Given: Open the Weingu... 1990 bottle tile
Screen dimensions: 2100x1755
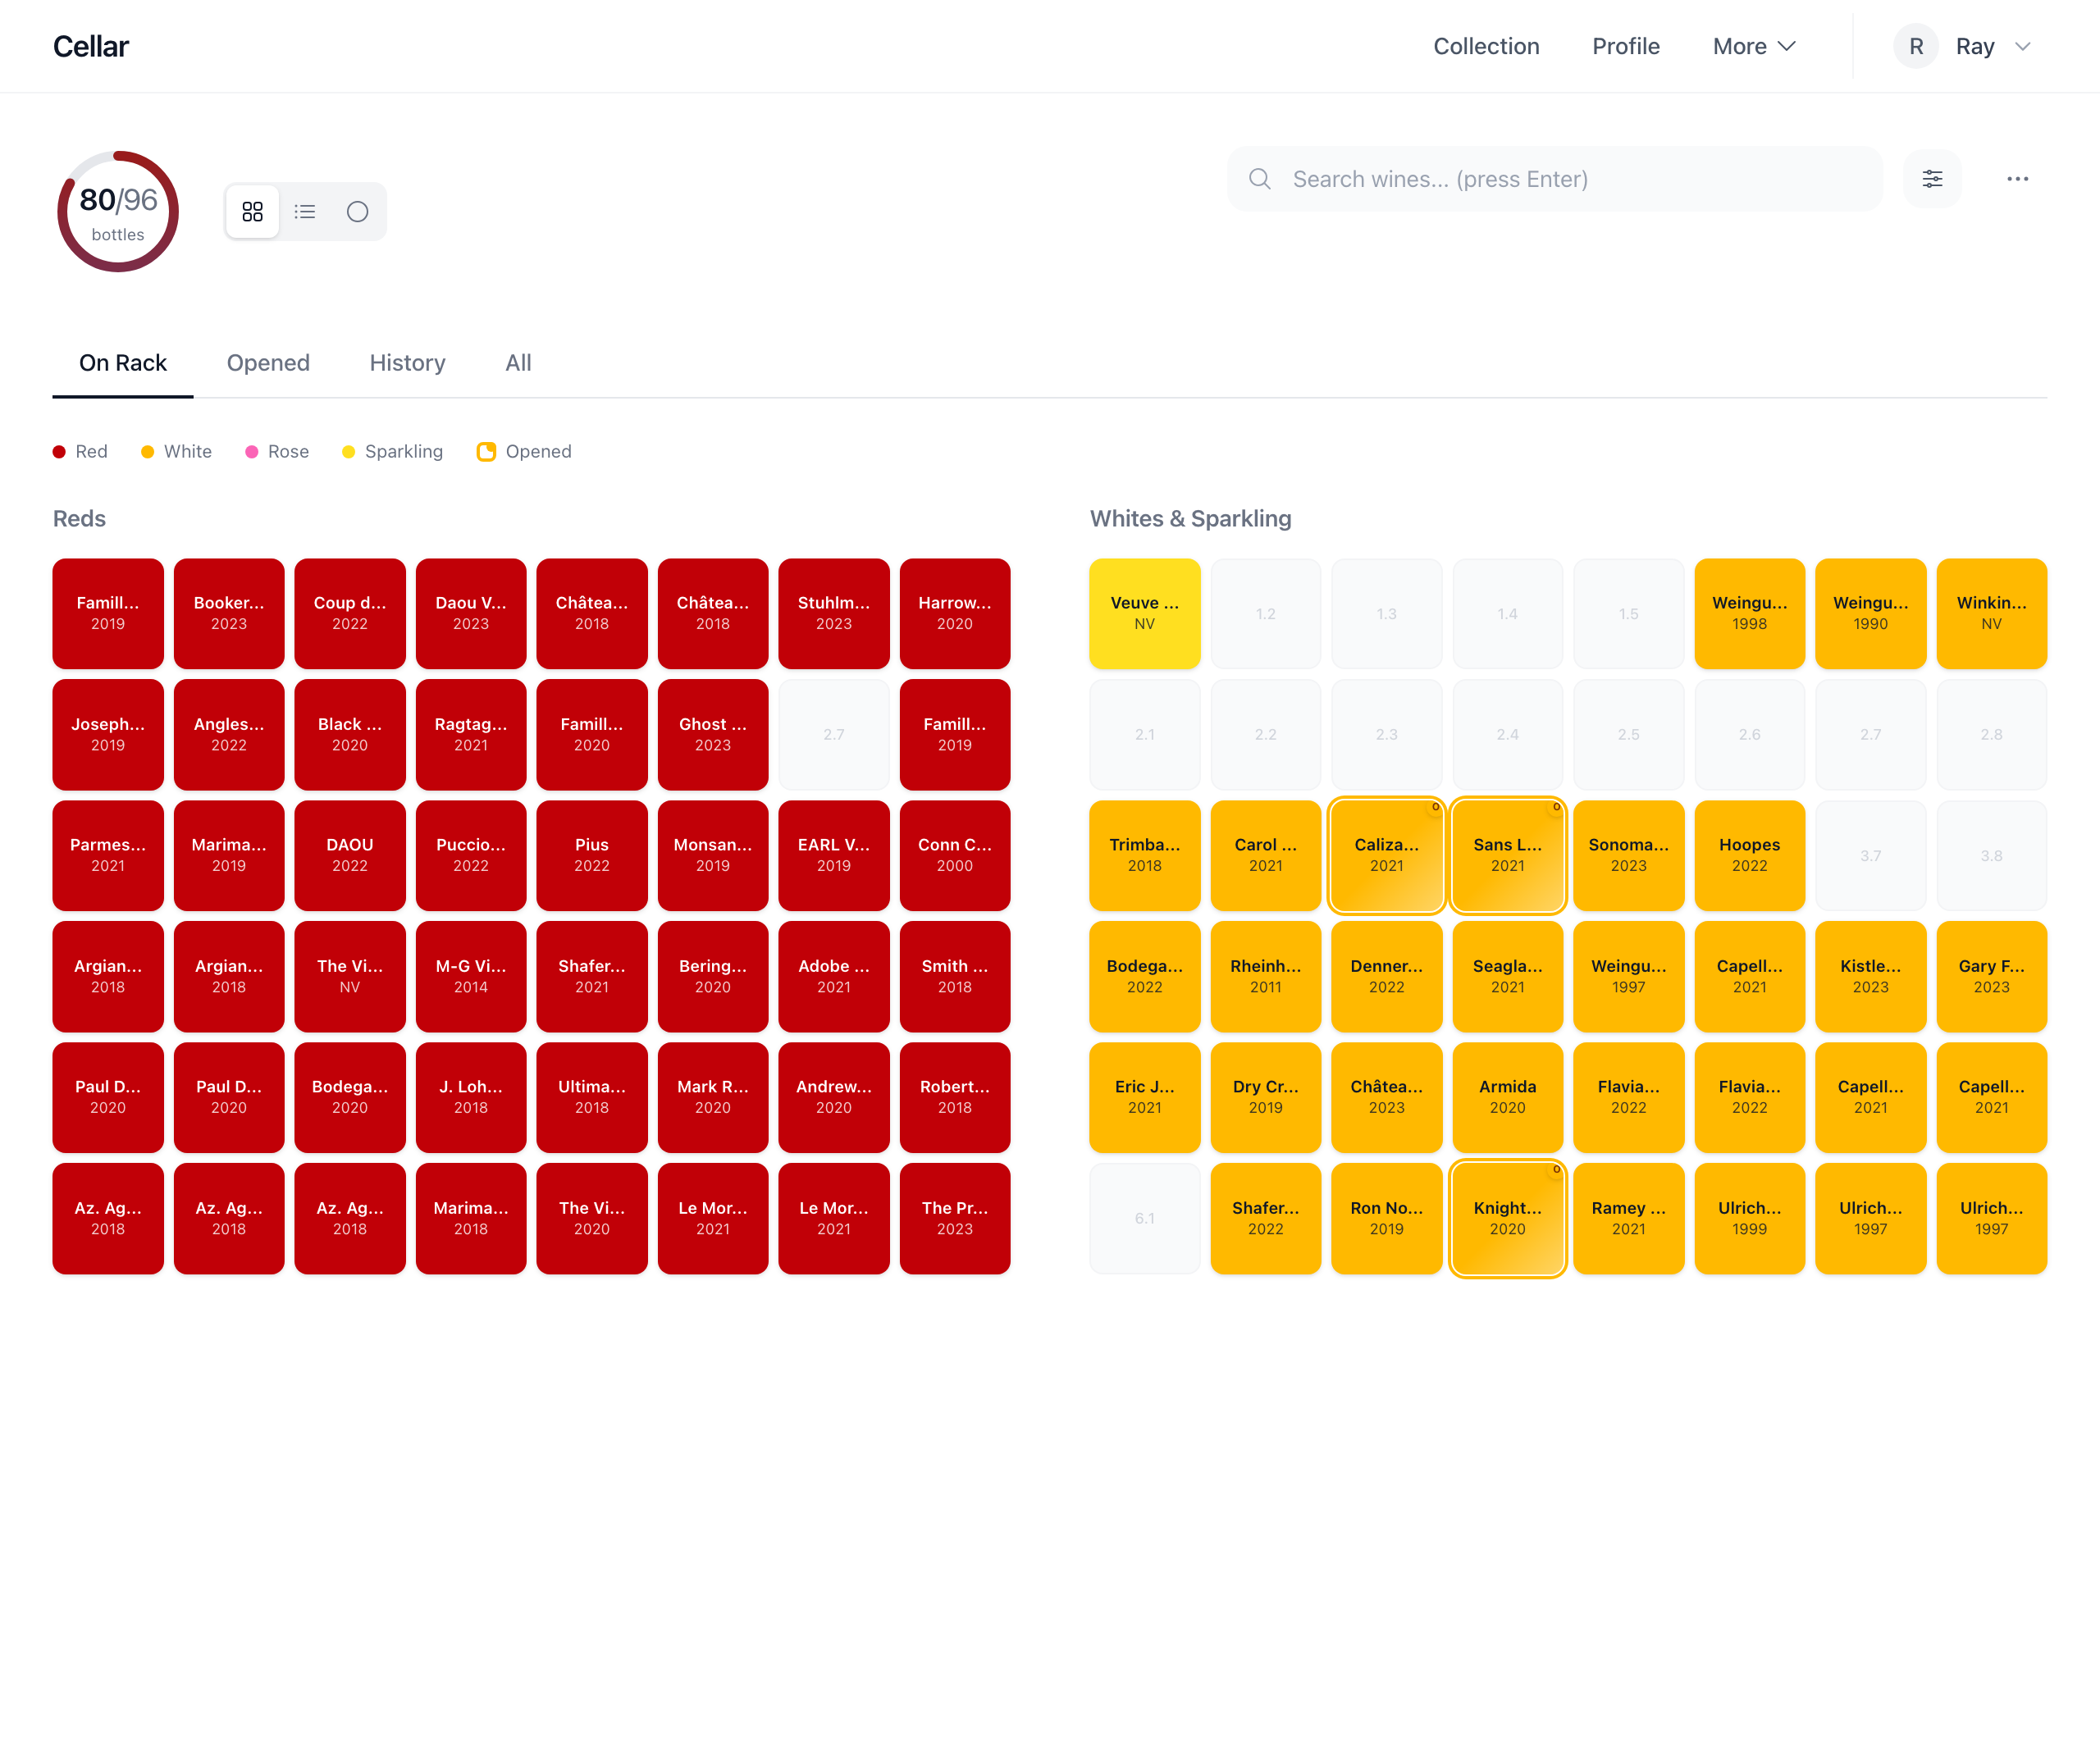Looking at the screenshot, I should click(x=1871, y=614).
